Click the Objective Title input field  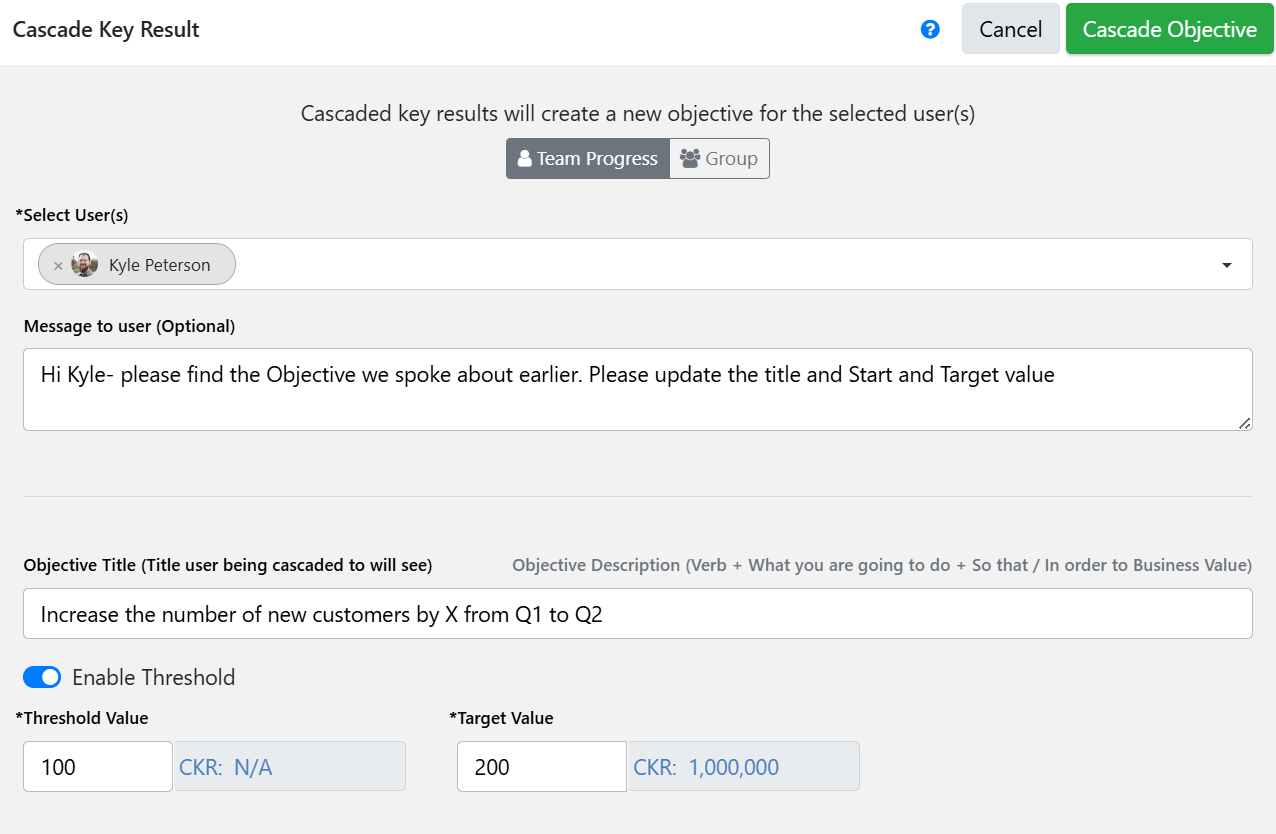(638, 613)
